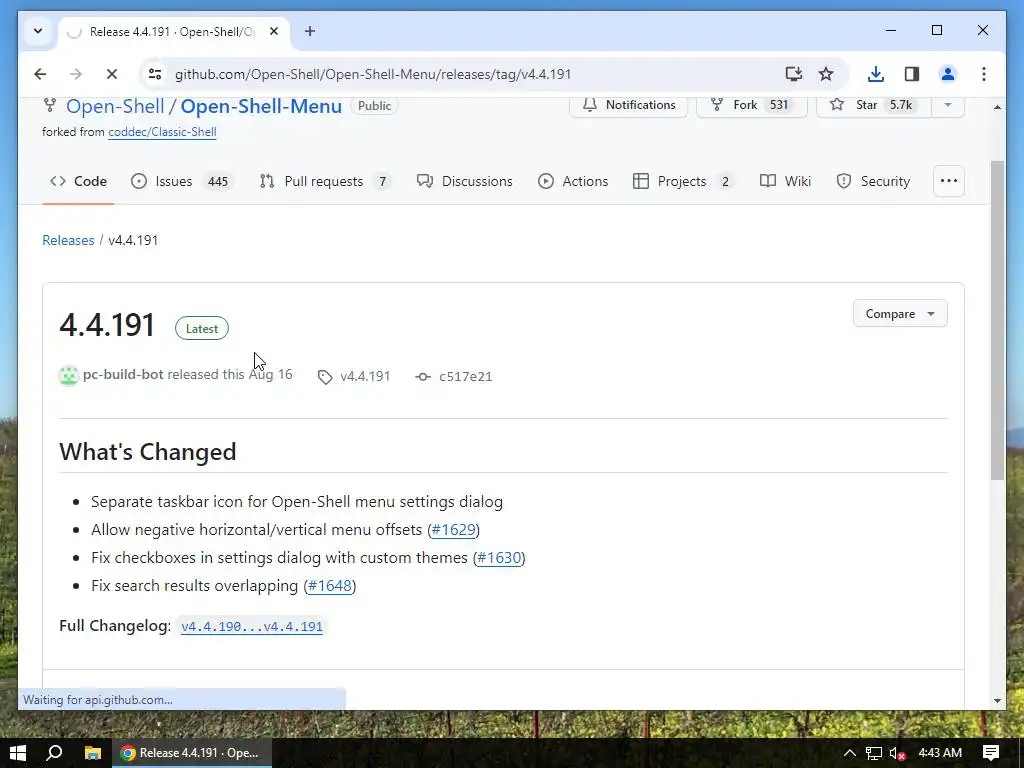
Task: Open File Explorer from taskbar
Action: pyautogui.click(x=93, y=753)
